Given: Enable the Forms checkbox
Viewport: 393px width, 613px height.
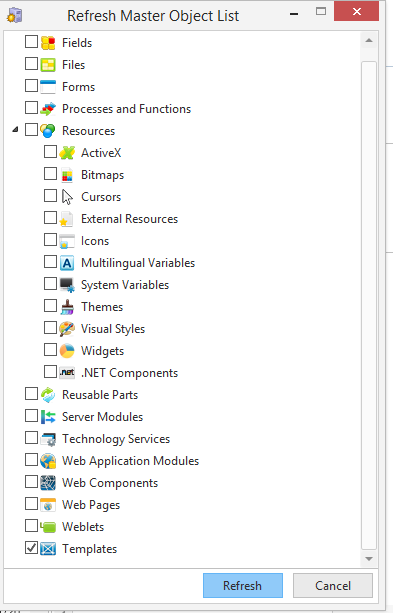Looking at the screenshot, I should tap(31, 85).
